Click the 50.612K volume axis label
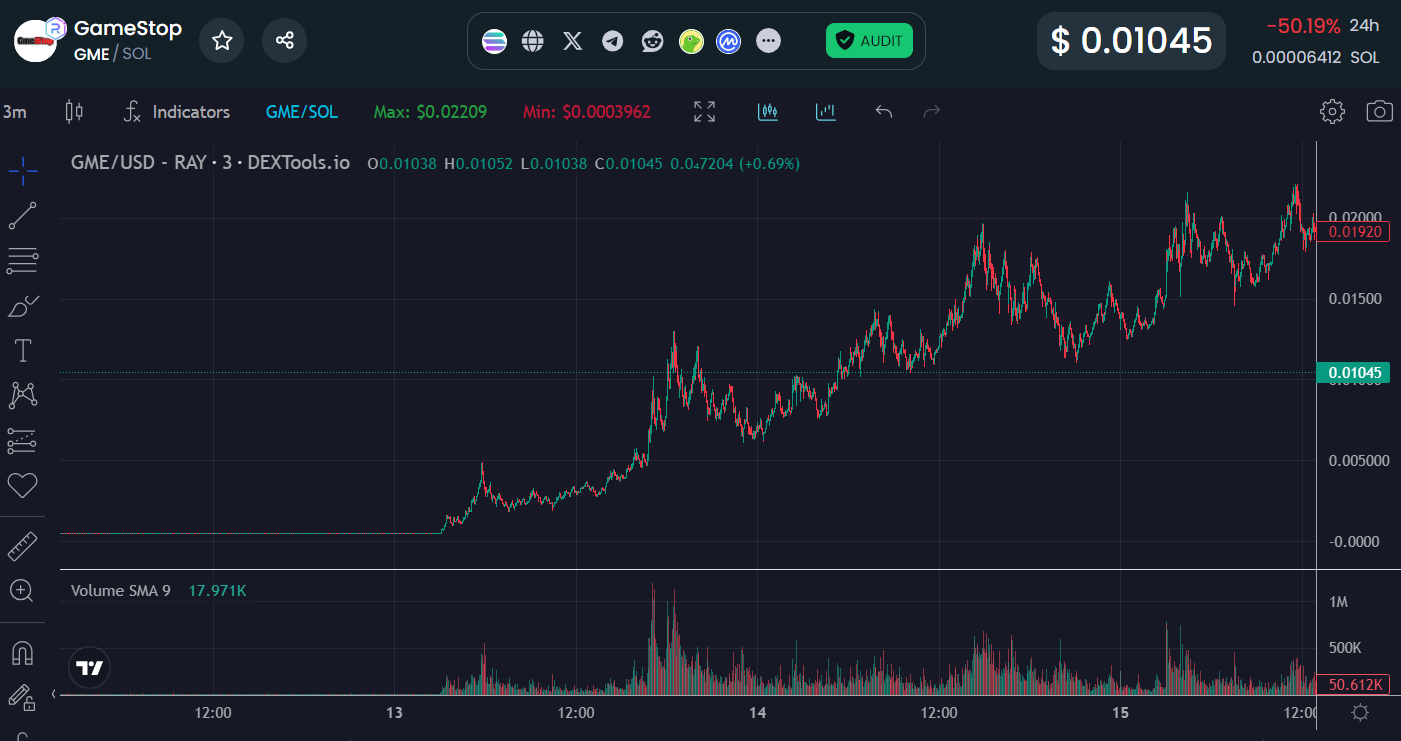 (x=1354, y=685)
